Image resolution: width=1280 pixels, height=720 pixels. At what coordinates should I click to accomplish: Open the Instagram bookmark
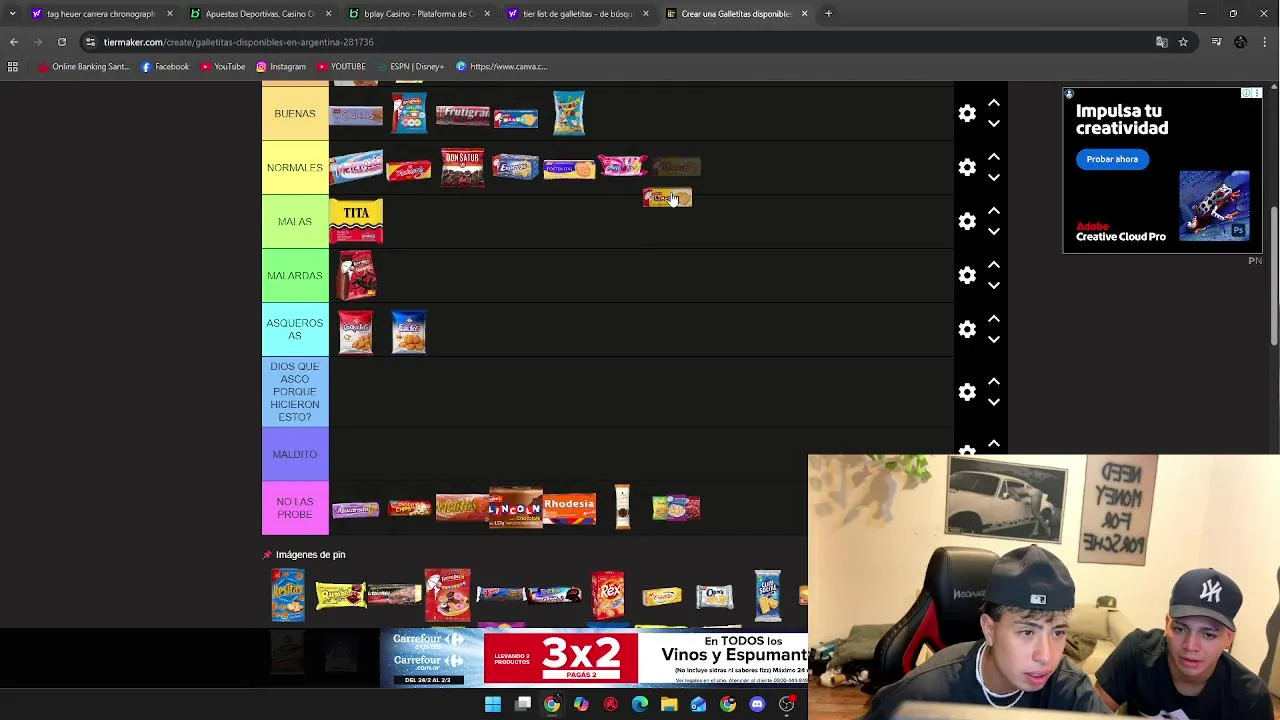pos(281,67)
